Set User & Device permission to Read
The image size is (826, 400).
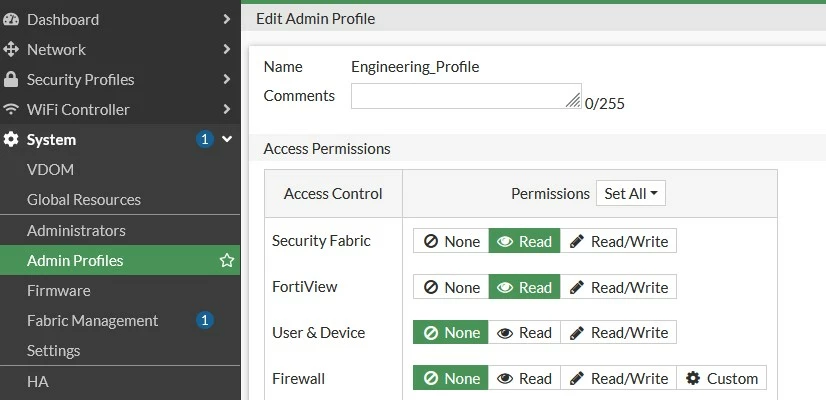tap(524, 333)
